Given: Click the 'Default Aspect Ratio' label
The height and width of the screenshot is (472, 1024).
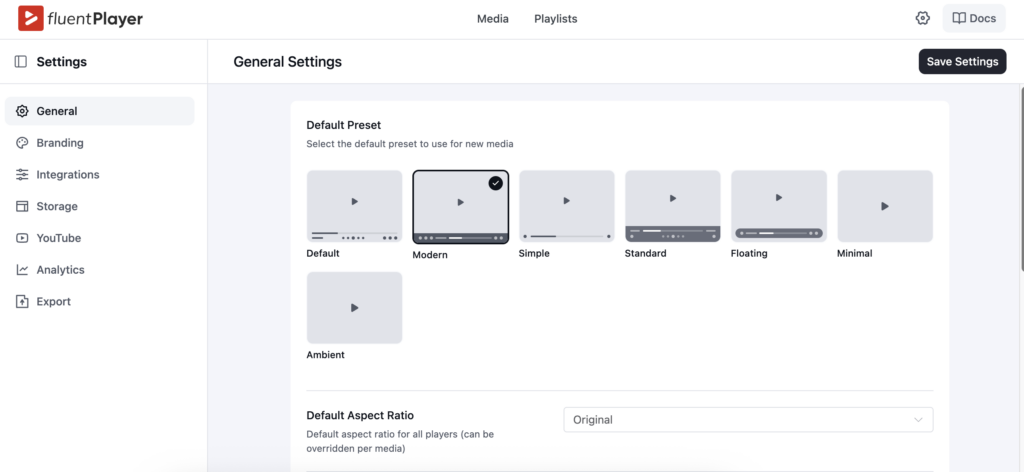Looking at the screenshot, I should (x=360, y=415).
